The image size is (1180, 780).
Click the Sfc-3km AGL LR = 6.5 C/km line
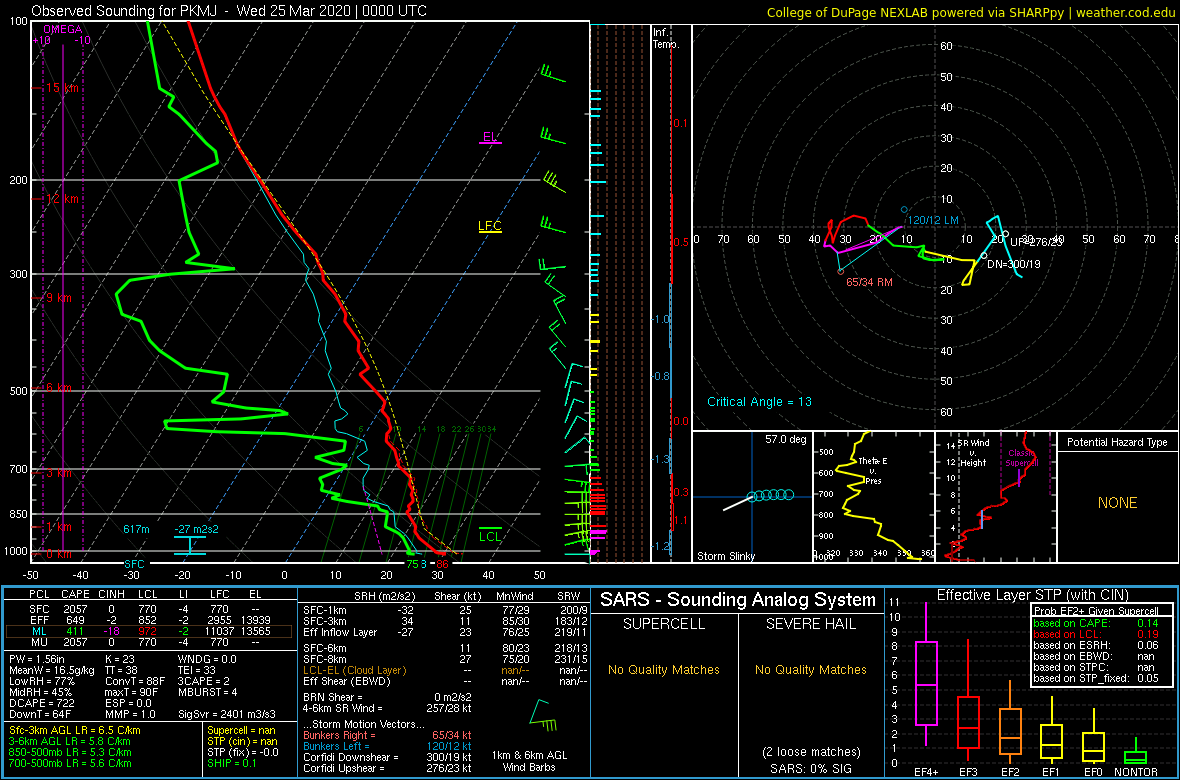coord(75,730)
